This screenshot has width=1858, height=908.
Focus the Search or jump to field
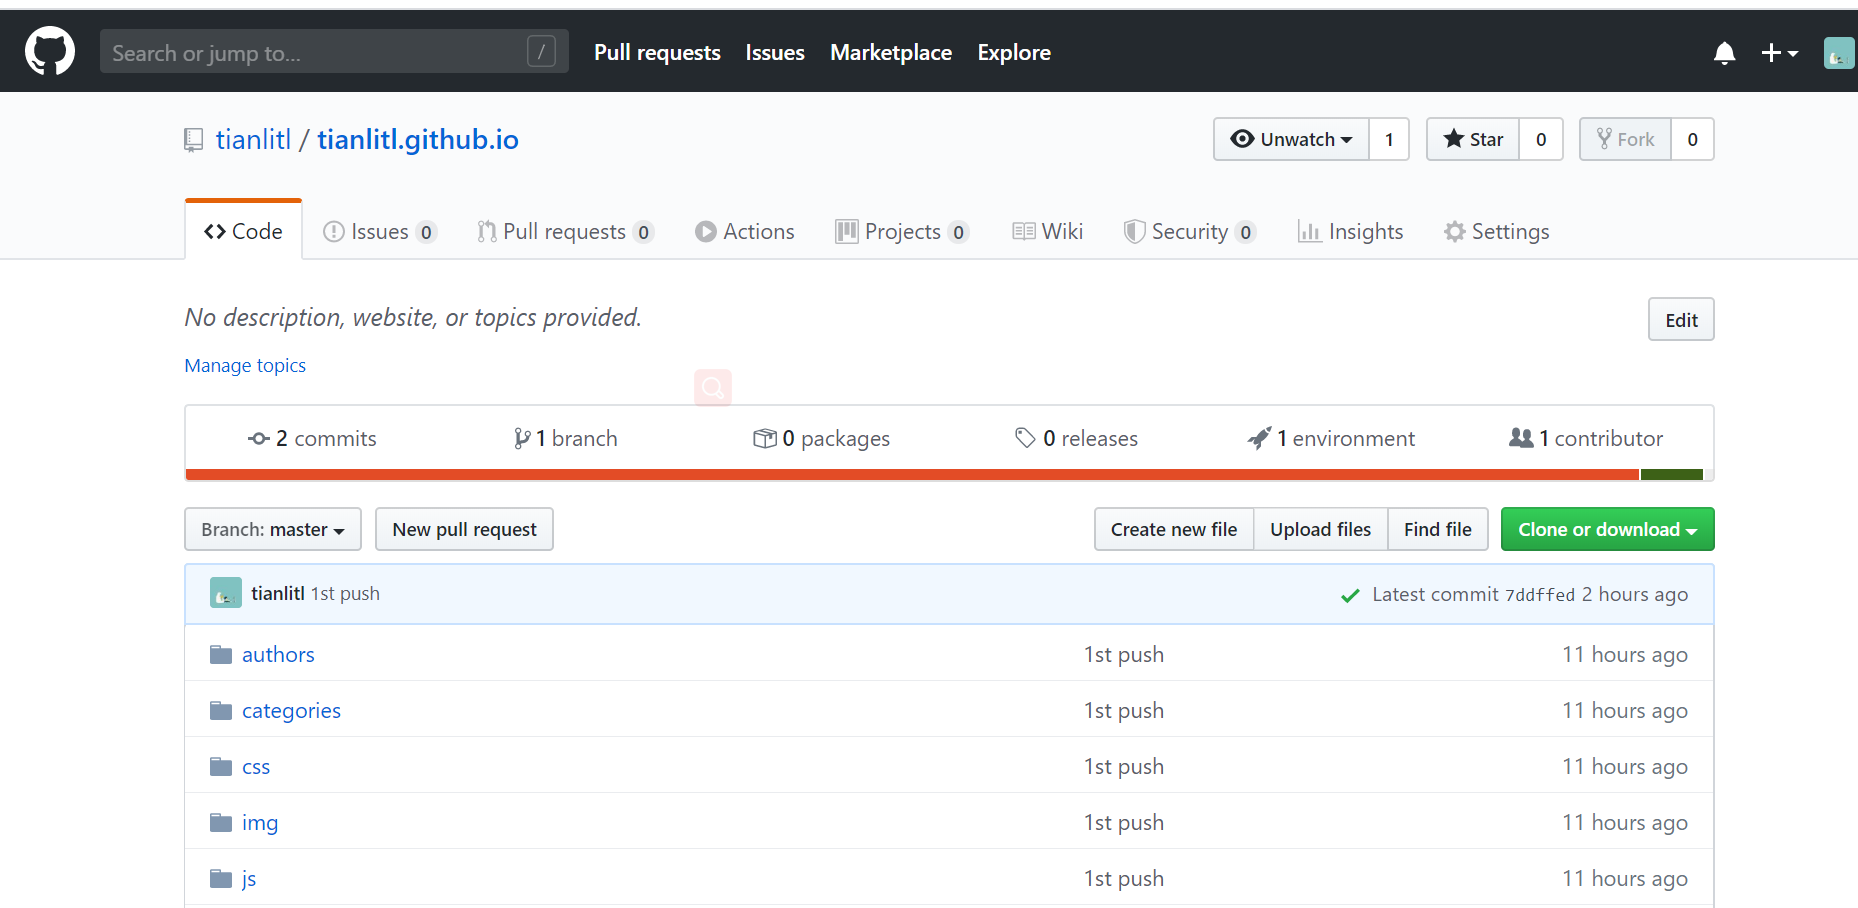(x=334, y=51)
